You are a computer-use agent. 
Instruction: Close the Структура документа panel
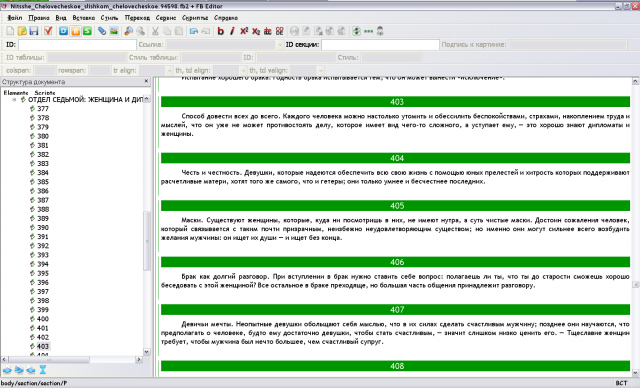pyautogui.click(x=147, y=82)
